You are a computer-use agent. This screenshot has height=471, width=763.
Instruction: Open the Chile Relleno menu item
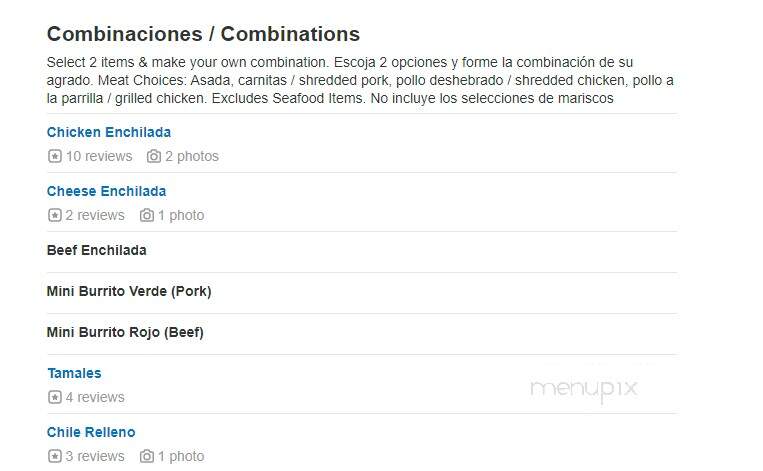(x=91, y=432)
